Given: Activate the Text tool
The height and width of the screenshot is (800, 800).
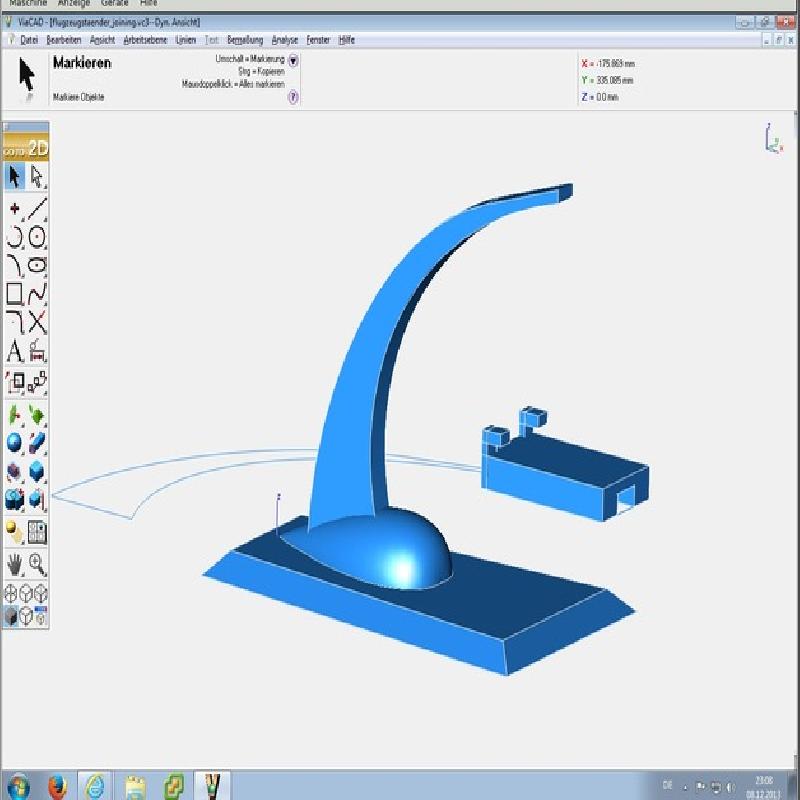Looking at the screenshot, I should click(x=14, y=351).
